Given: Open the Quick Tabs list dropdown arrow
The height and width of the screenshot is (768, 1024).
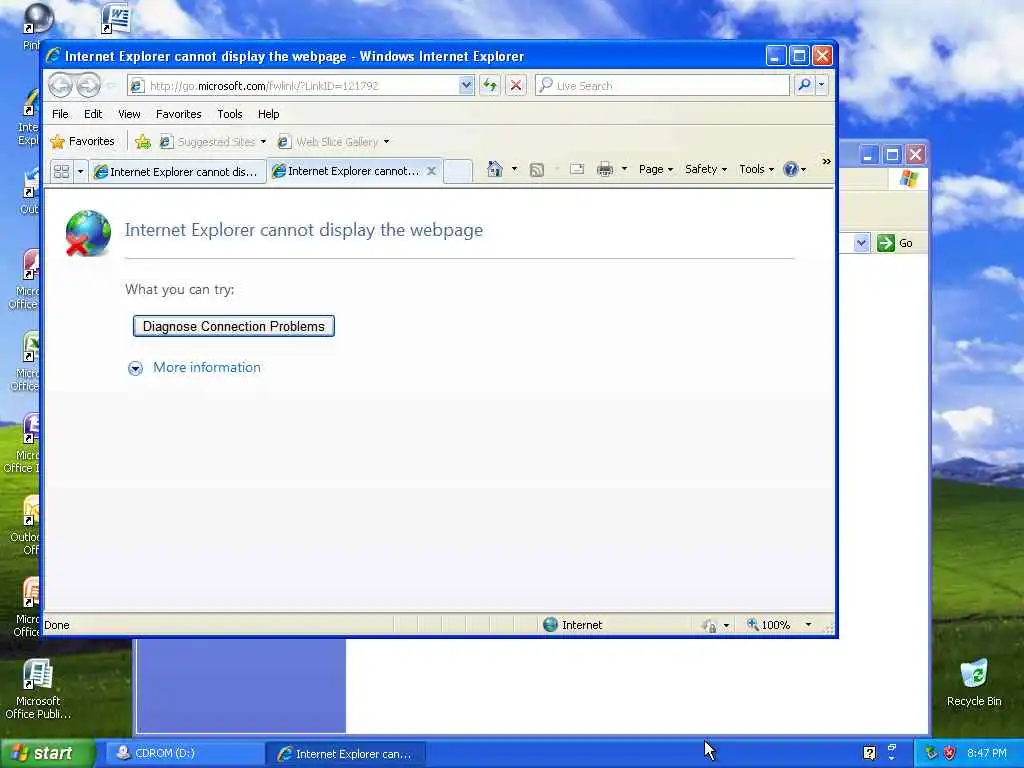Looking at the screenshot, I should [80, 172].
